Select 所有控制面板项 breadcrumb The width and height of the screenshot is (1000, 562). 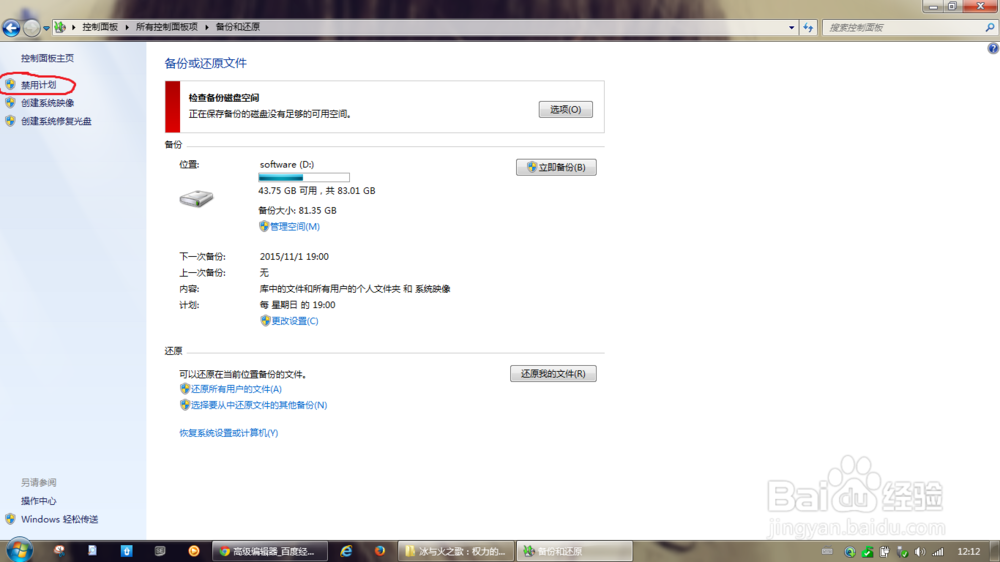click(x=166, y=27)
